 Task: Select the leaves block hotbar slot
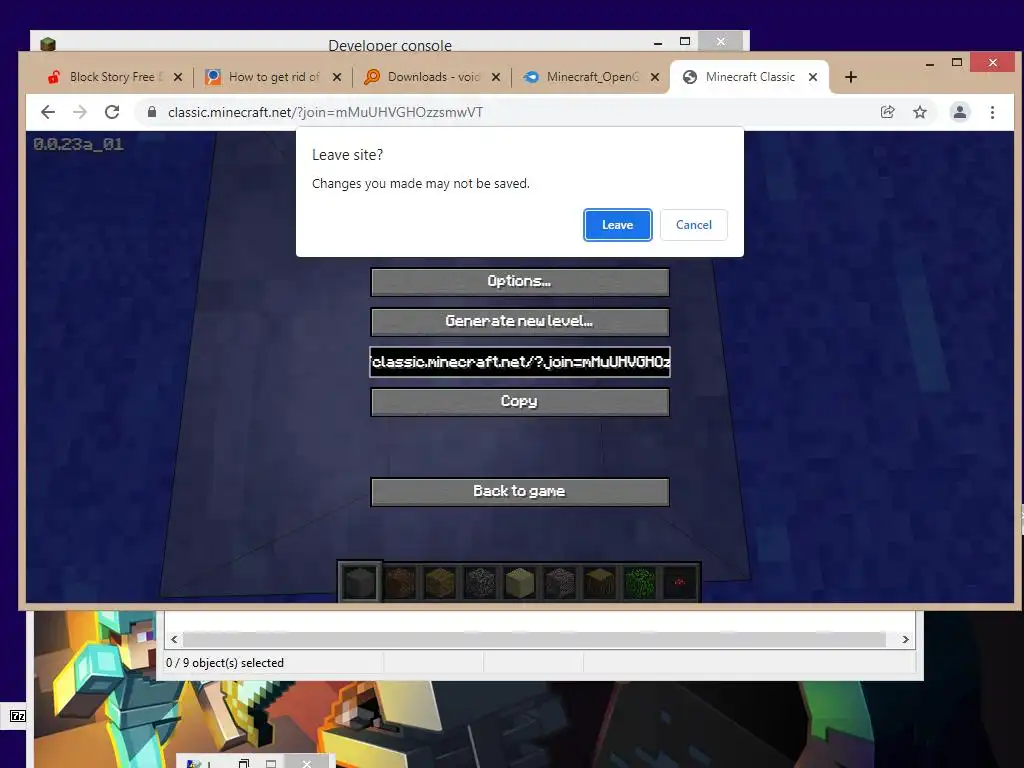click(x=639, y=581)
